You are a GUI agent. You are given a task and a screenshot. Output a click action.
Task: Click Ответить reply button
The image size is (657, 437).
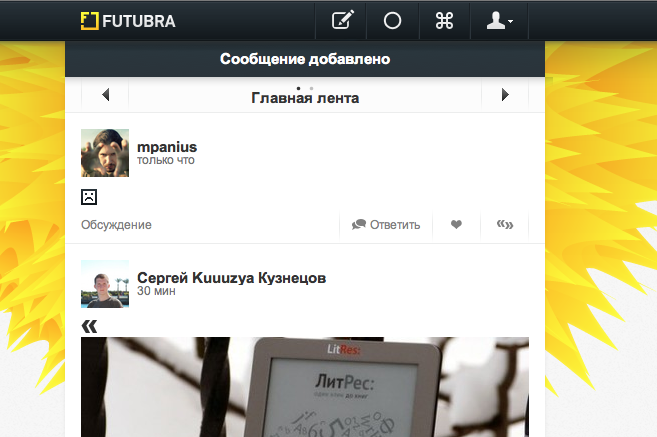pos(386,225)
